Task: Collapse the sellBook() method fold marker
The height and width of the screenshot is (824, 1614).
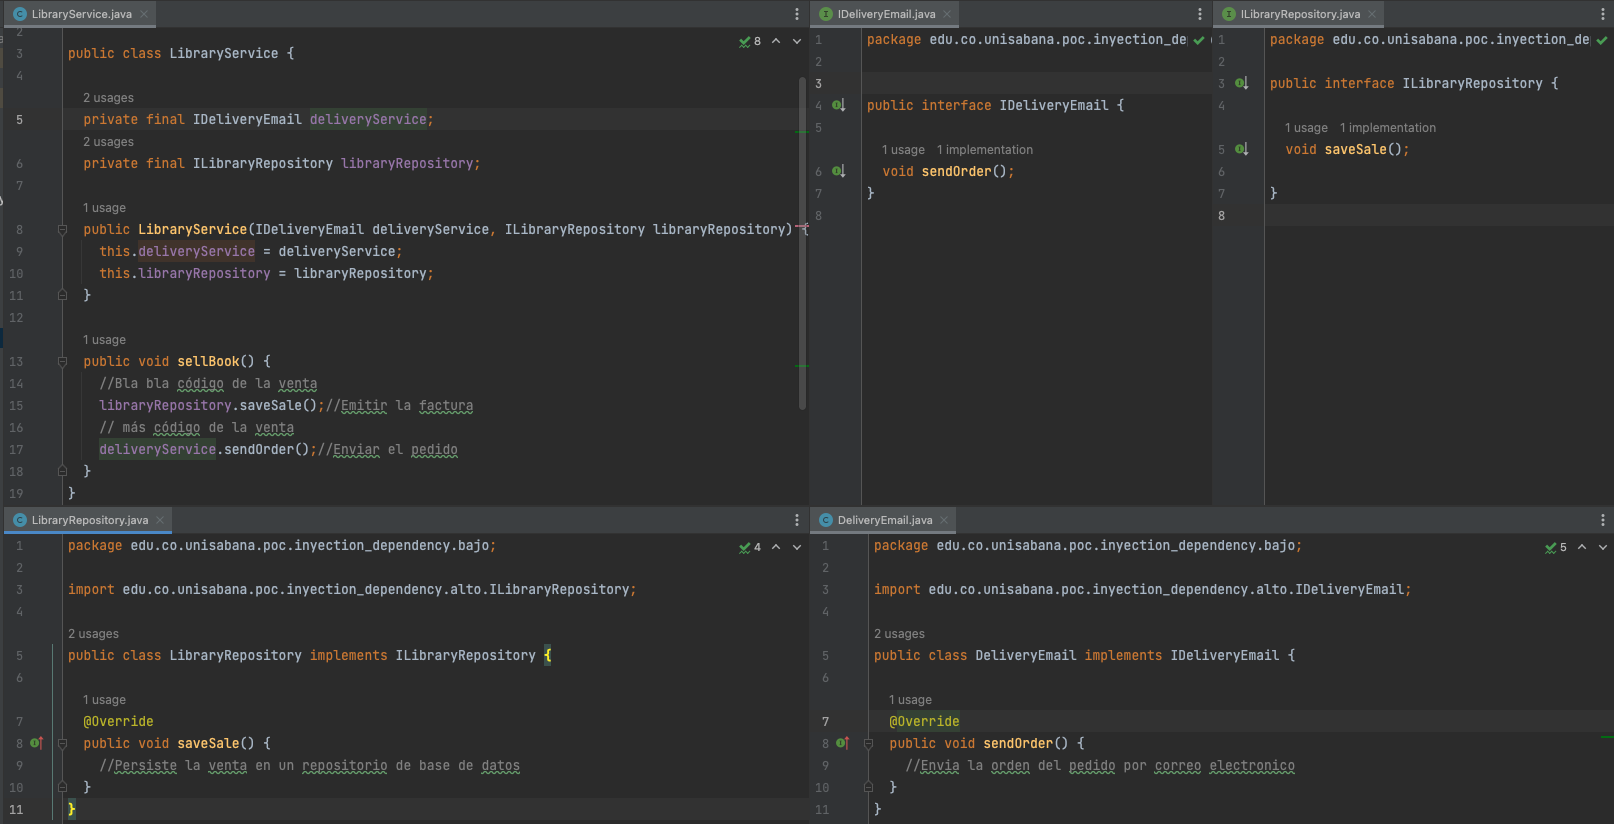Action: 62,361
